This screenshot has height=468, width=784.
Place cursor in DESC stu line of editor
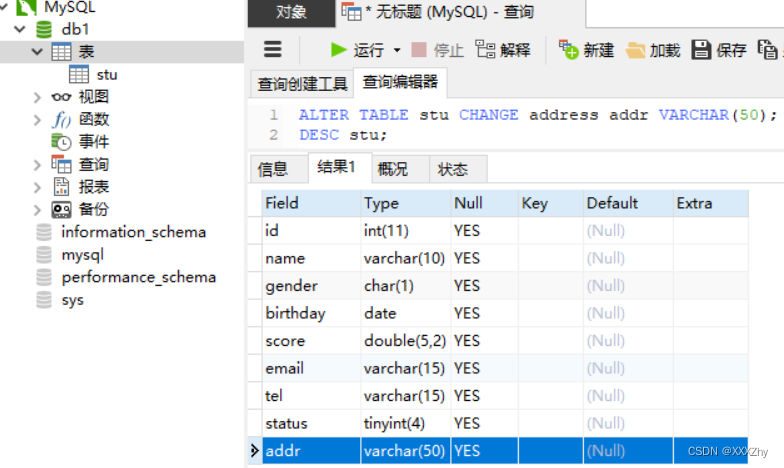(x=343, y=135)
